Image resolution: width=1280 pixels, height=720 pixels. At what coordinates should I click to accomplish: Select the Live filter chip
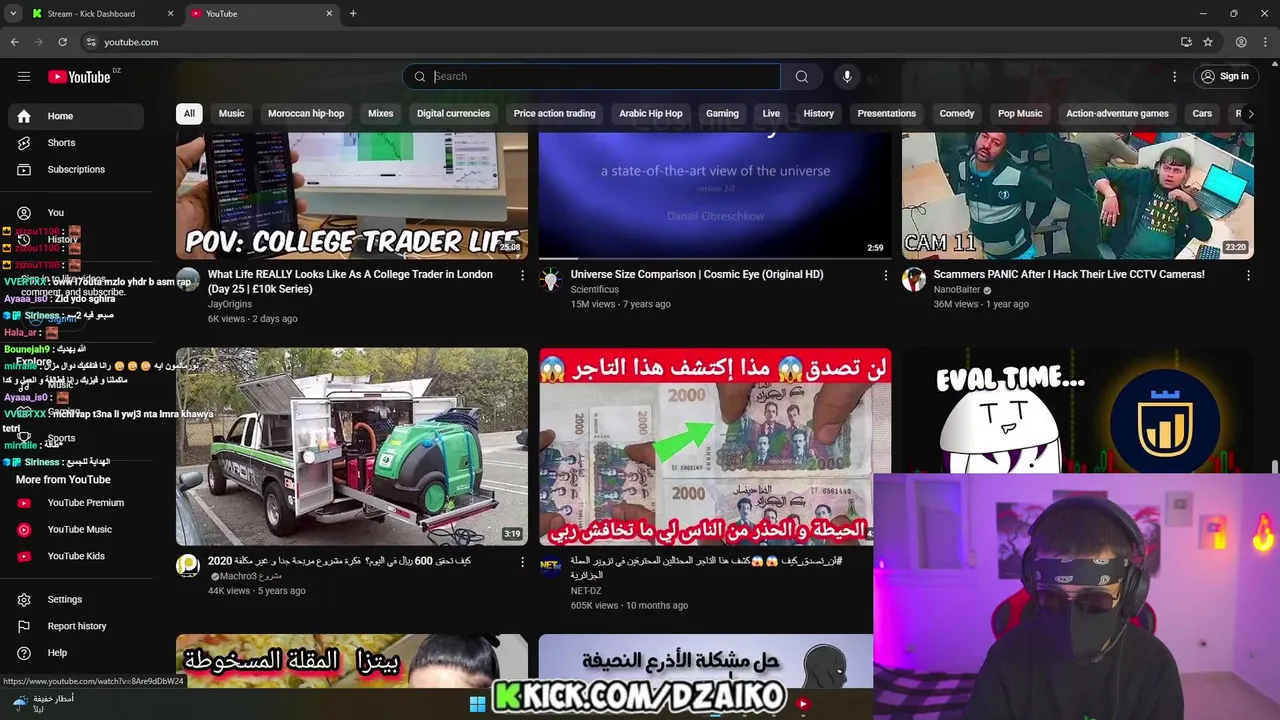(x=771, y=113)
